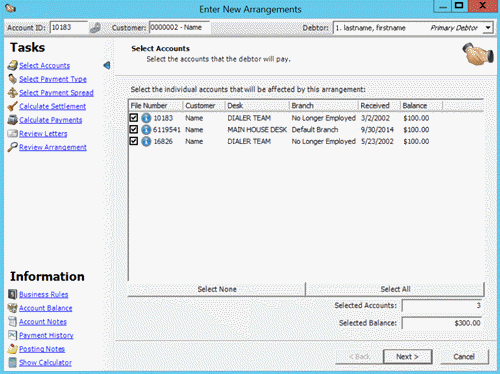This screenshot has height=374, width=500.
Task: Click the Account ID input field
Action: tap(69, 27)
